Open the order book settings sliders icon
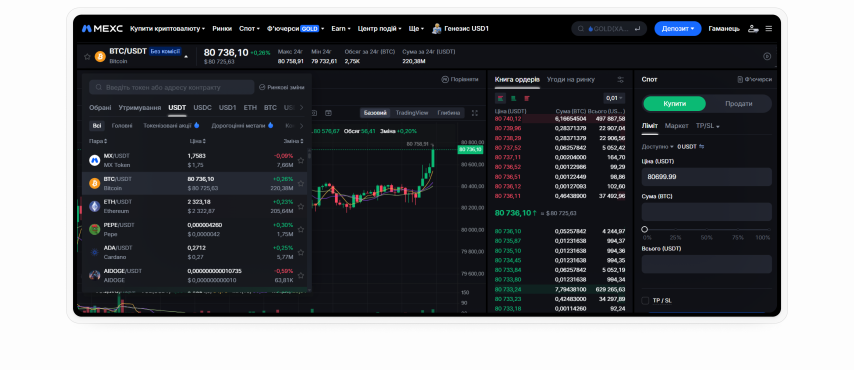 pos(620,80)
